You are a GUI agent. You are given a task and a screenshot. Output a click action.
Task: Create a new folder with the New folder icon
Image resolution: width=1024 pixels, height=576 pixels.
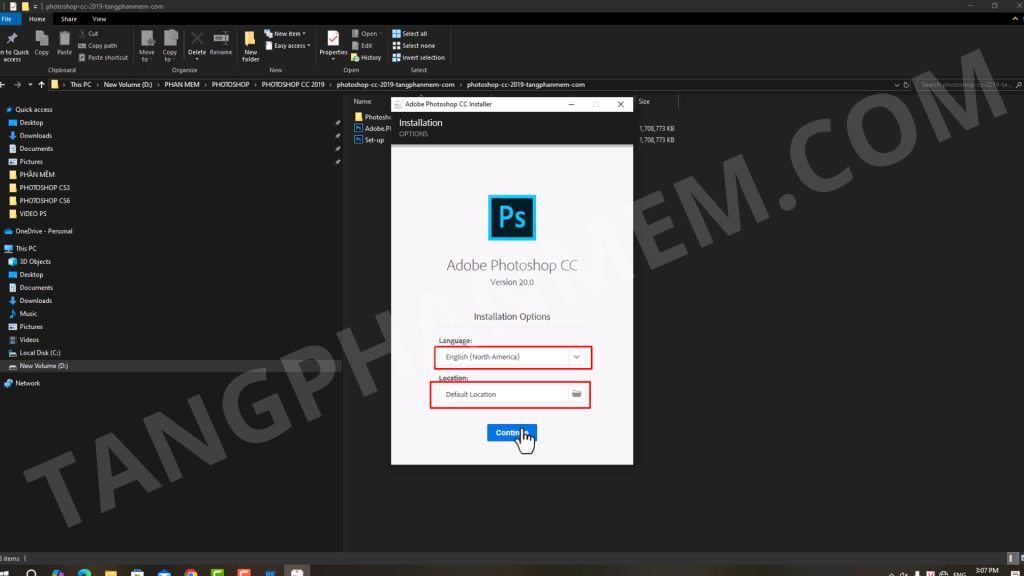pyautogui.click(x=250, y=45)
